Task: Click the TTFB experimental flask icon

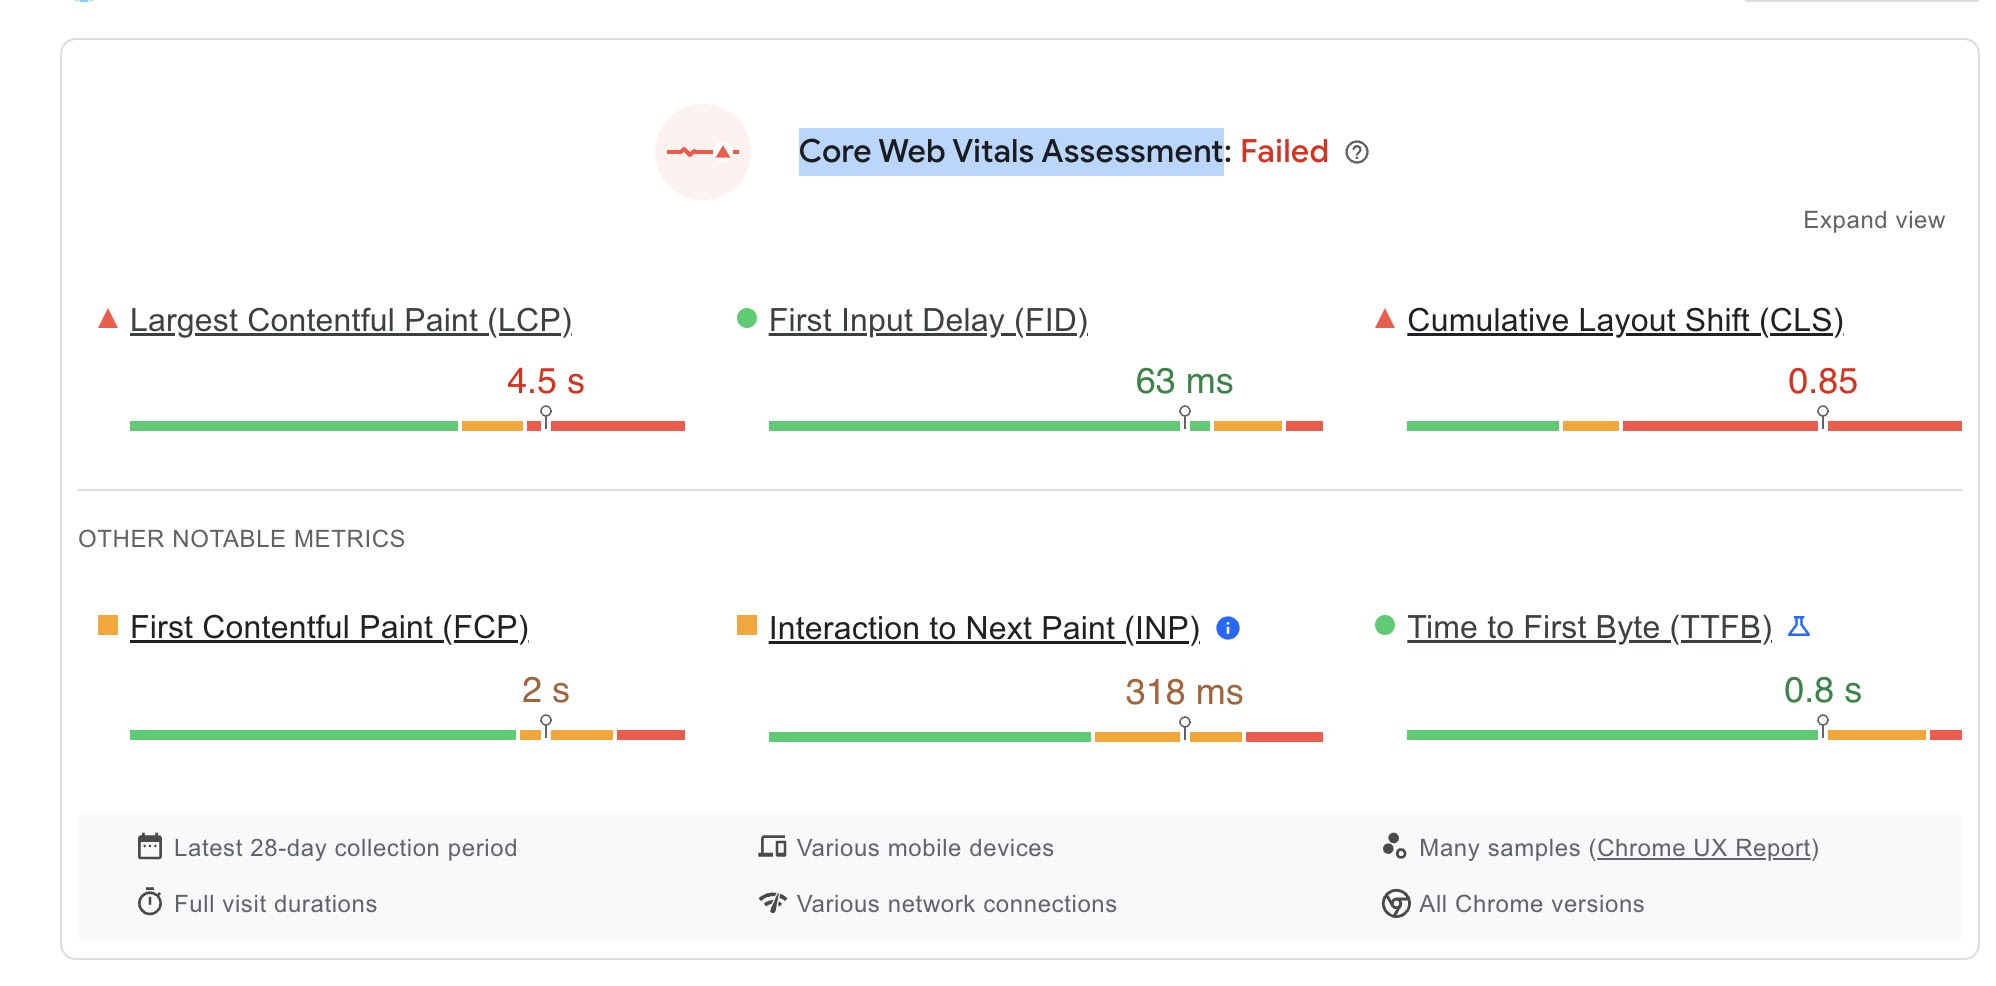Action: (x=1799, y=627)
